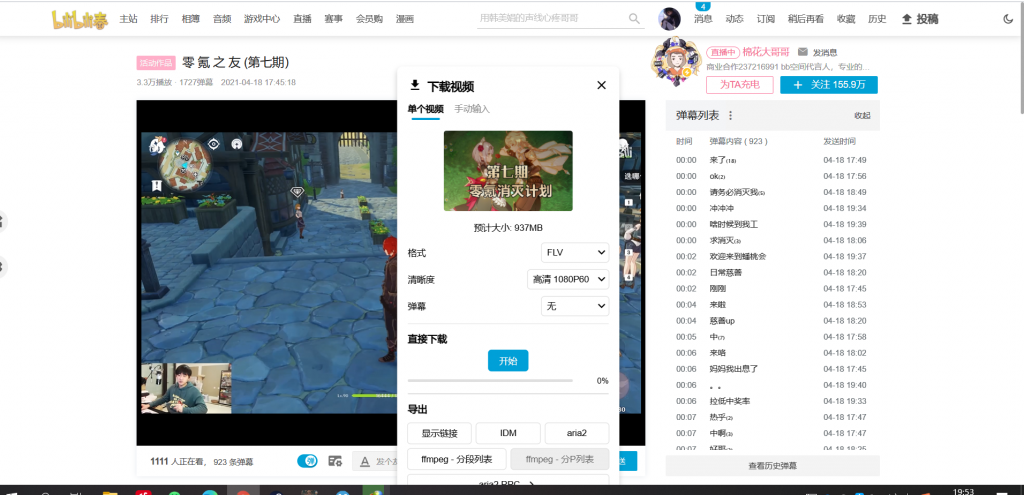Open the 赛事 menu item
Image resolution: width=1024 pixels, height=495 pixels.
coord(334,19)
